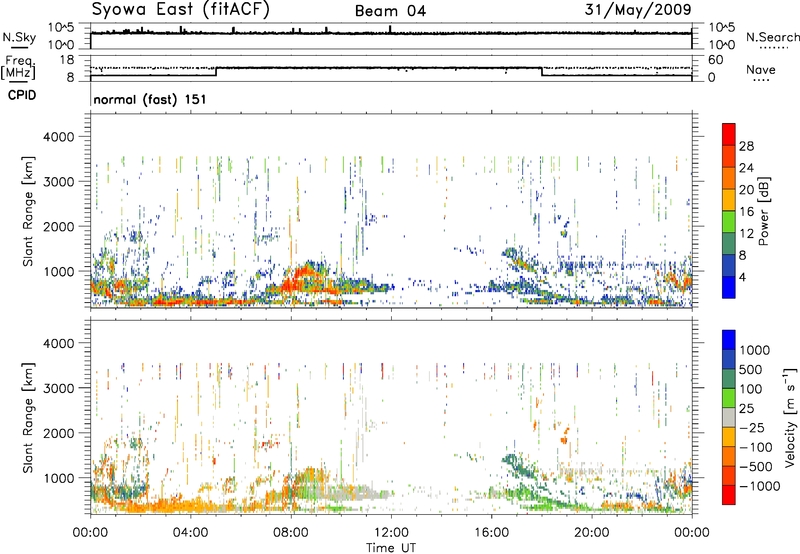Pick the red top segment of power colorbar
The width and height of the screenshot is (800, 554).
729,134
